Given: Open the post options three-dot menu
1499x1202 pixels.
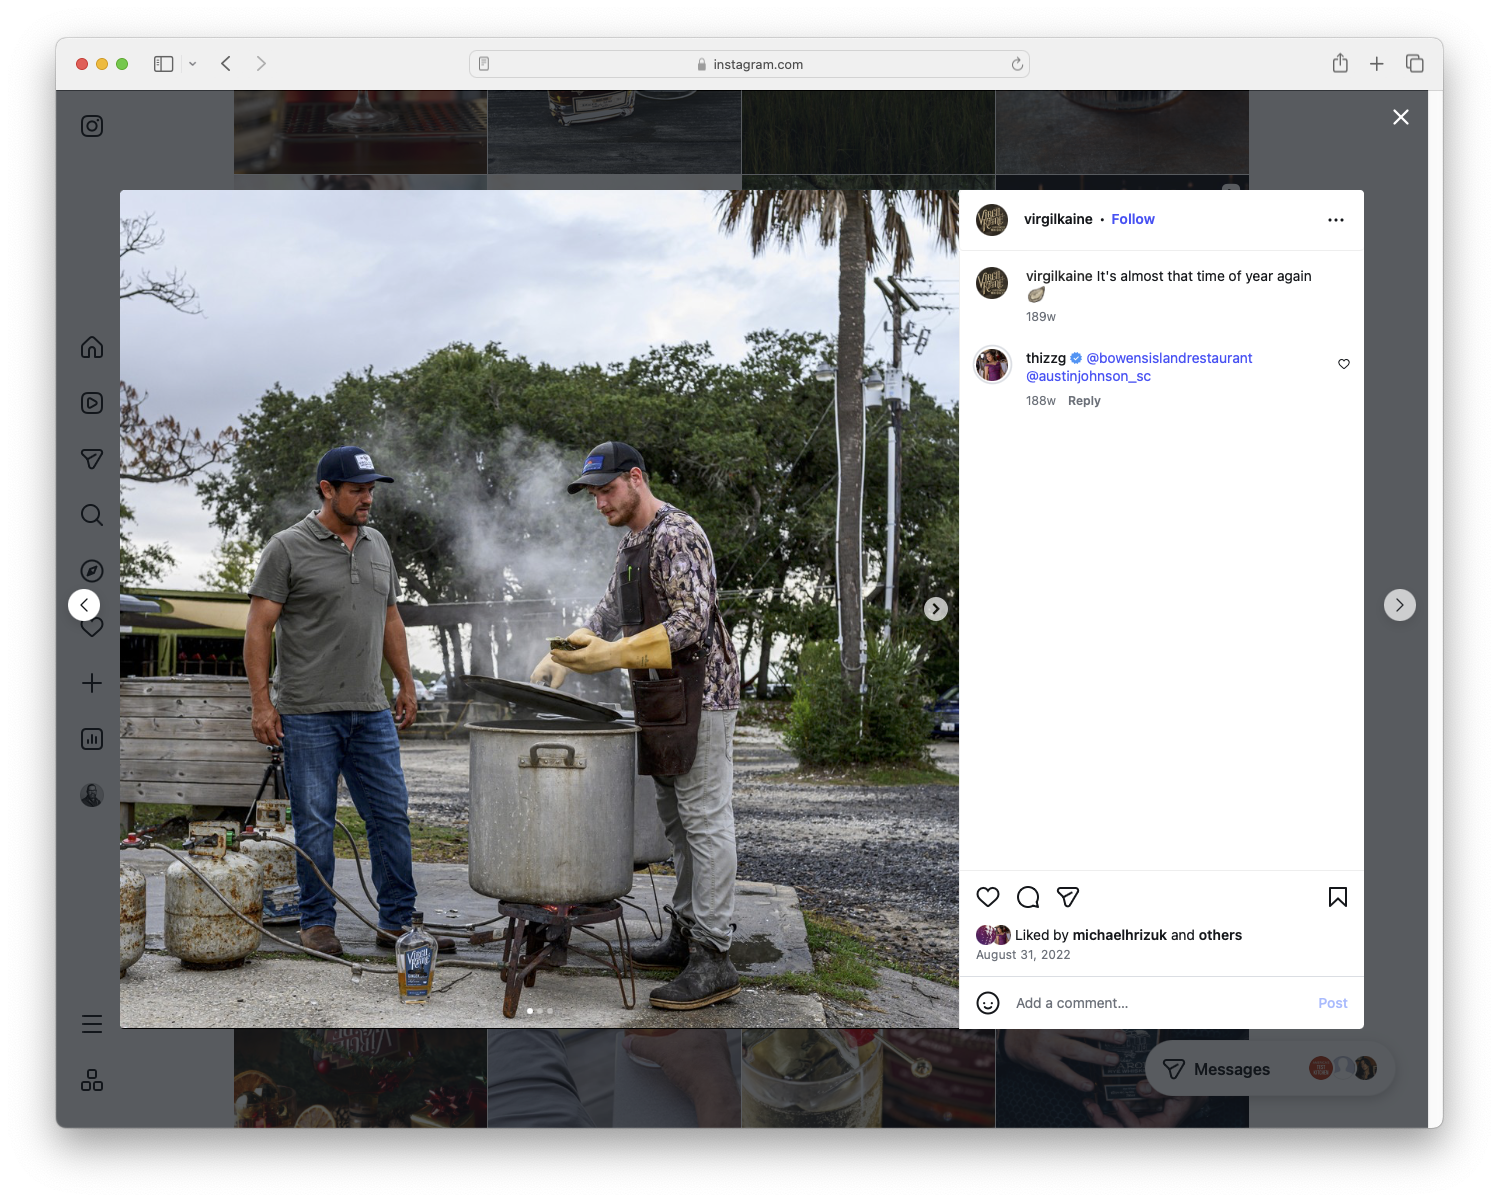Looking at the screenshot, I should click(x=1336, y=219).
